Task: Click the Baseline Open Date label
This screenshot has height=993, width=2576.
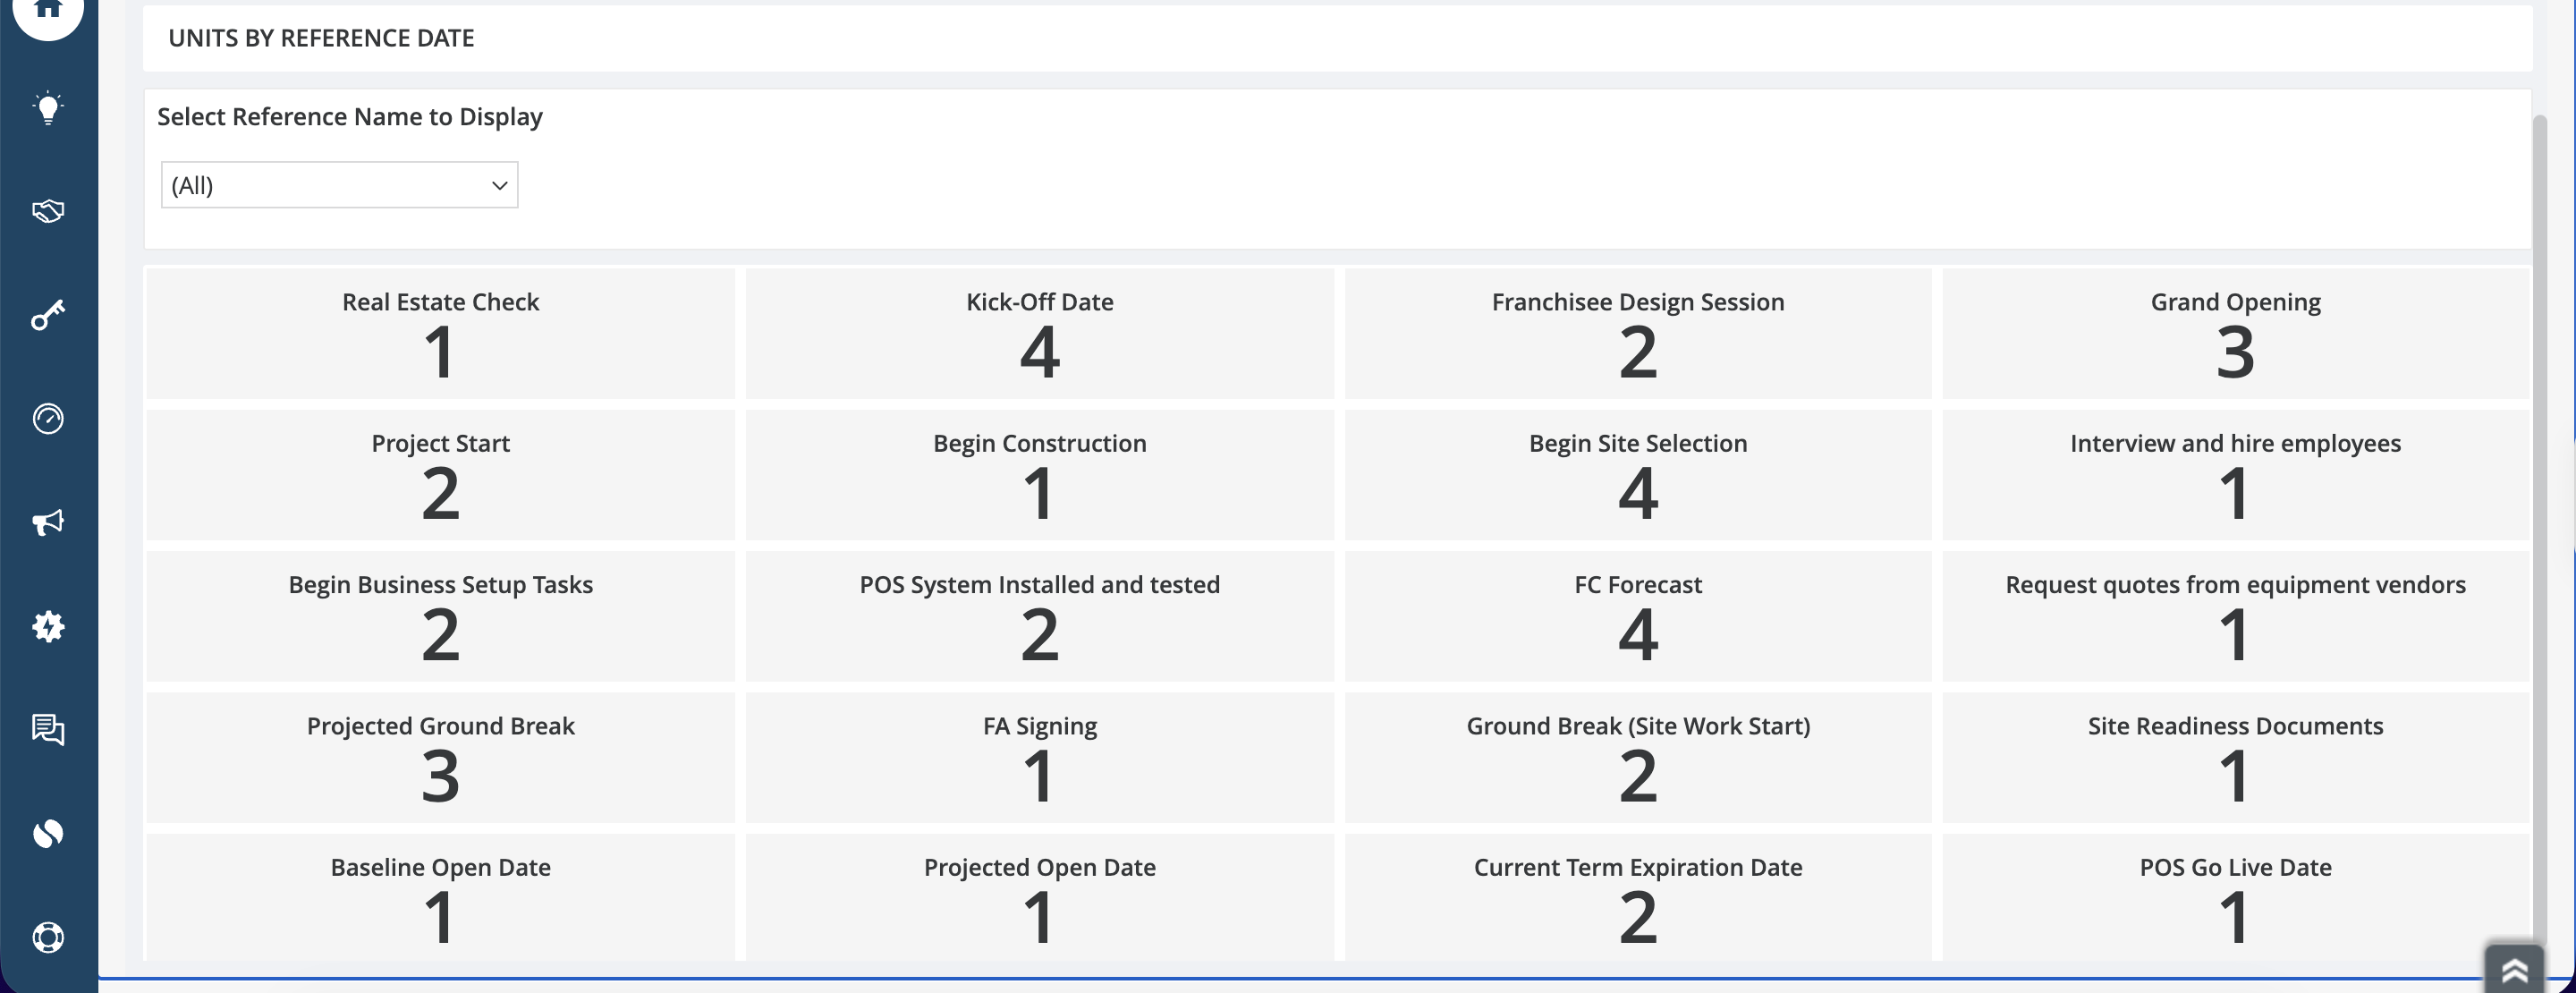Action: [x=440, y=867]
